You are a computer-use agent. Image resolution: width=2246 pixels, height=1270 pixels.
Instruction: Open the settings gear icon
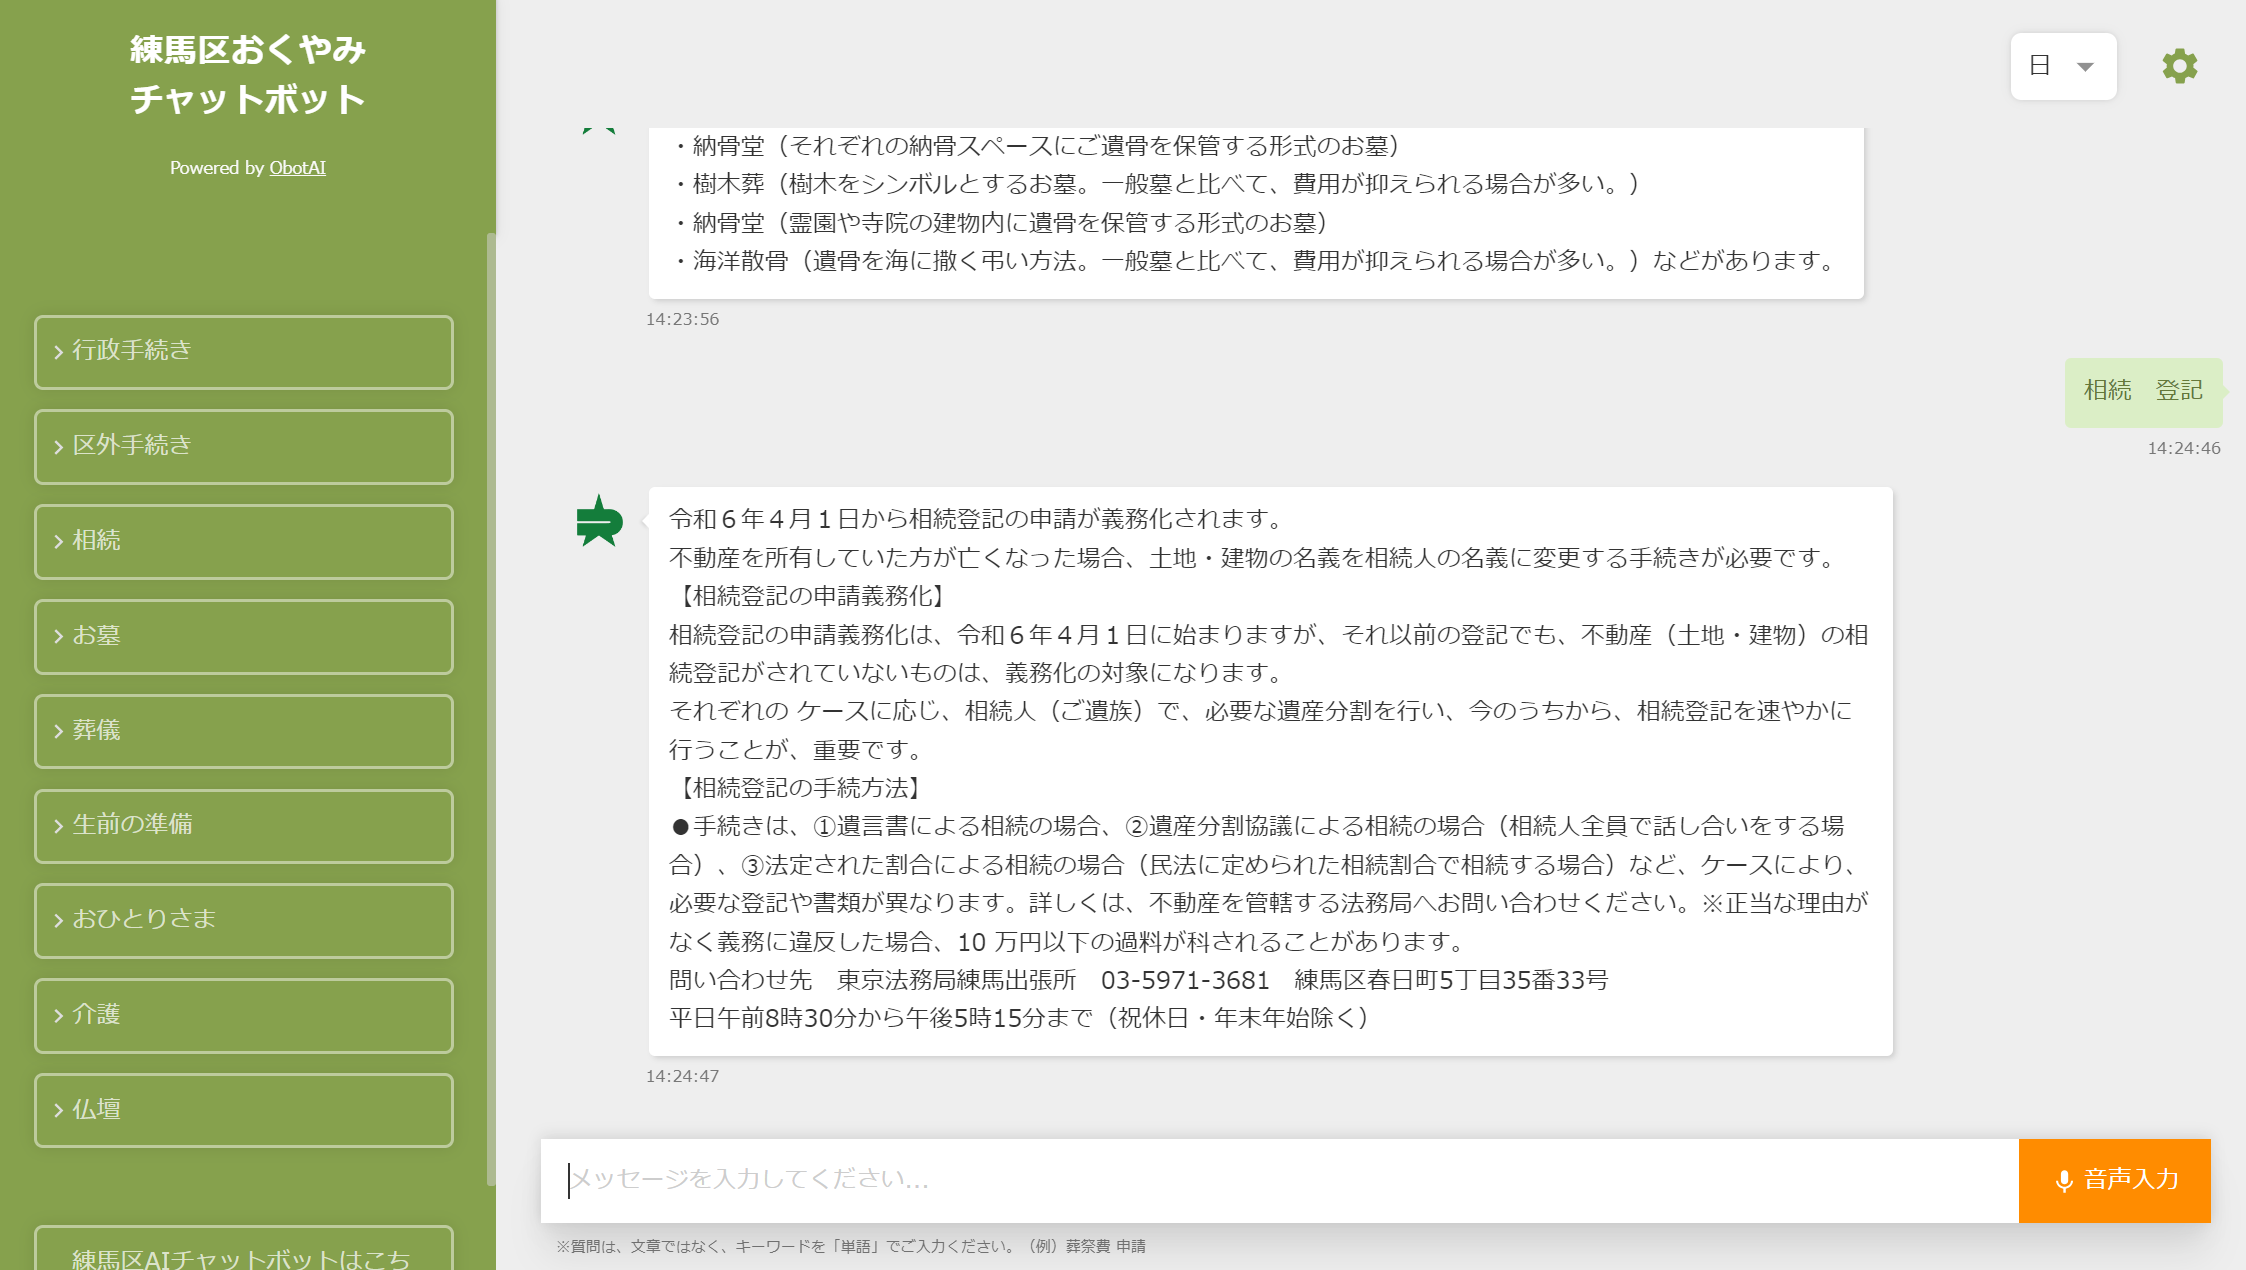click(2179, 66)
